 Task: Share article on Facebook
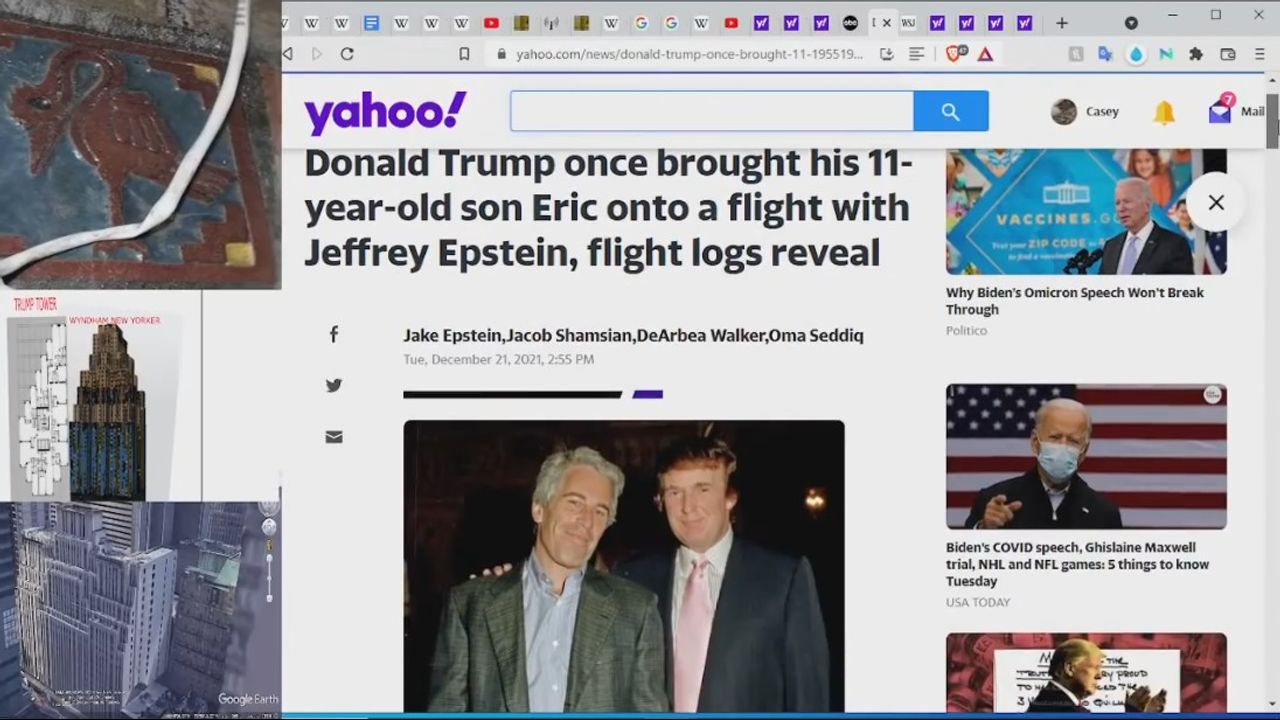(x=334, y=335)
